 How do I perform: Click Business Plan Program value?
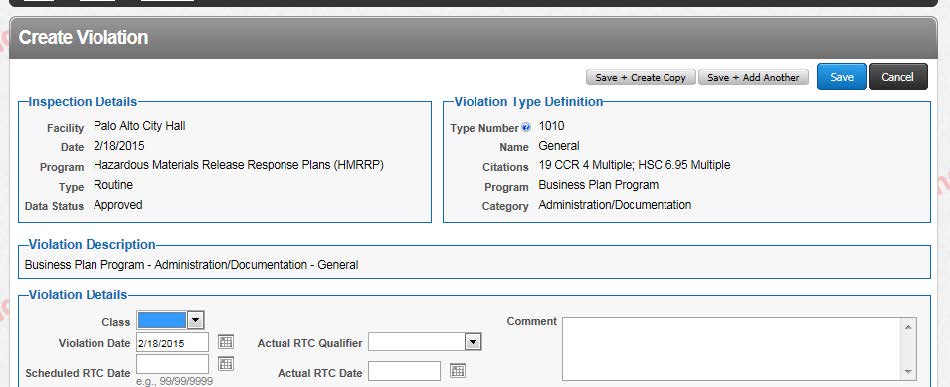click(599, 185)
